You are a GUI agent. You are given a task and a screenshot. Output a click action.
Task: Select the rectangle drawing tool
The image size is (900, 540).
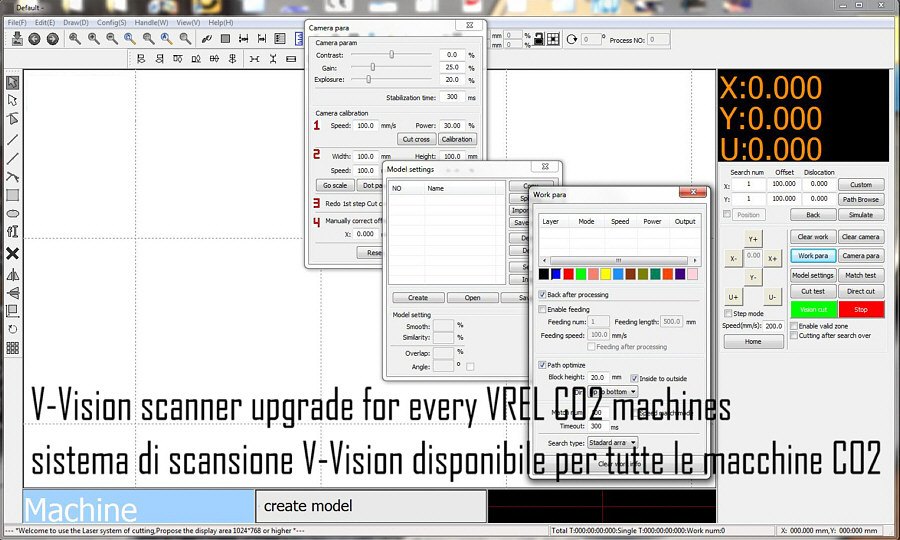tap(12, 195)
